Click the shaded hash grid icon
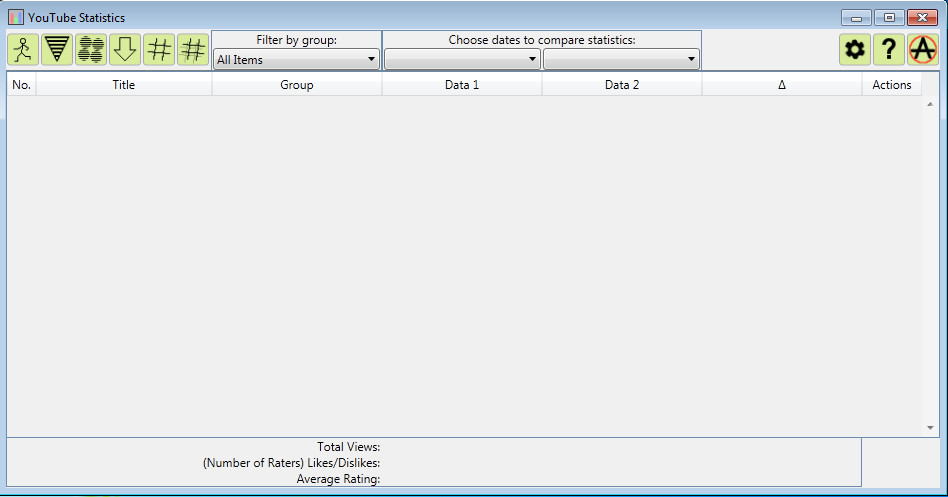 (x=193, y=50)
